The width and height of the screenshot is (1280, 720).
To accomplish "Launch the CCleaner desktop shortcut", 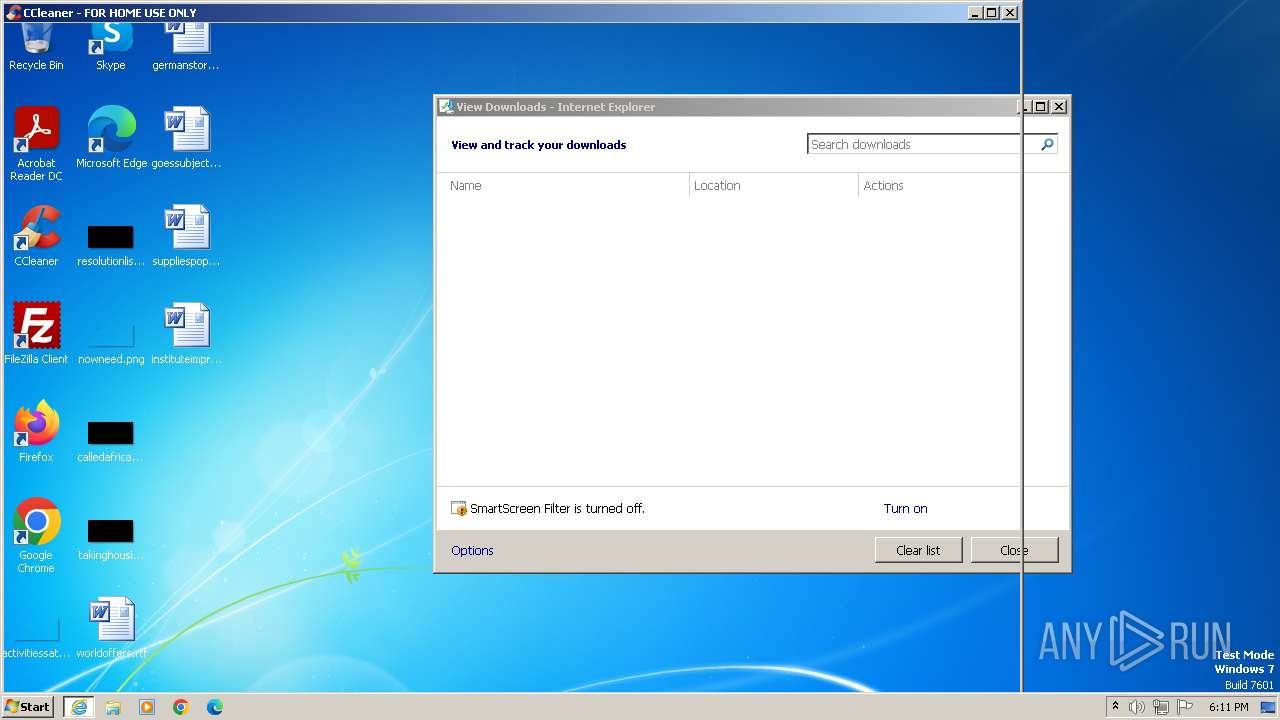I will (x=36, y=235).
